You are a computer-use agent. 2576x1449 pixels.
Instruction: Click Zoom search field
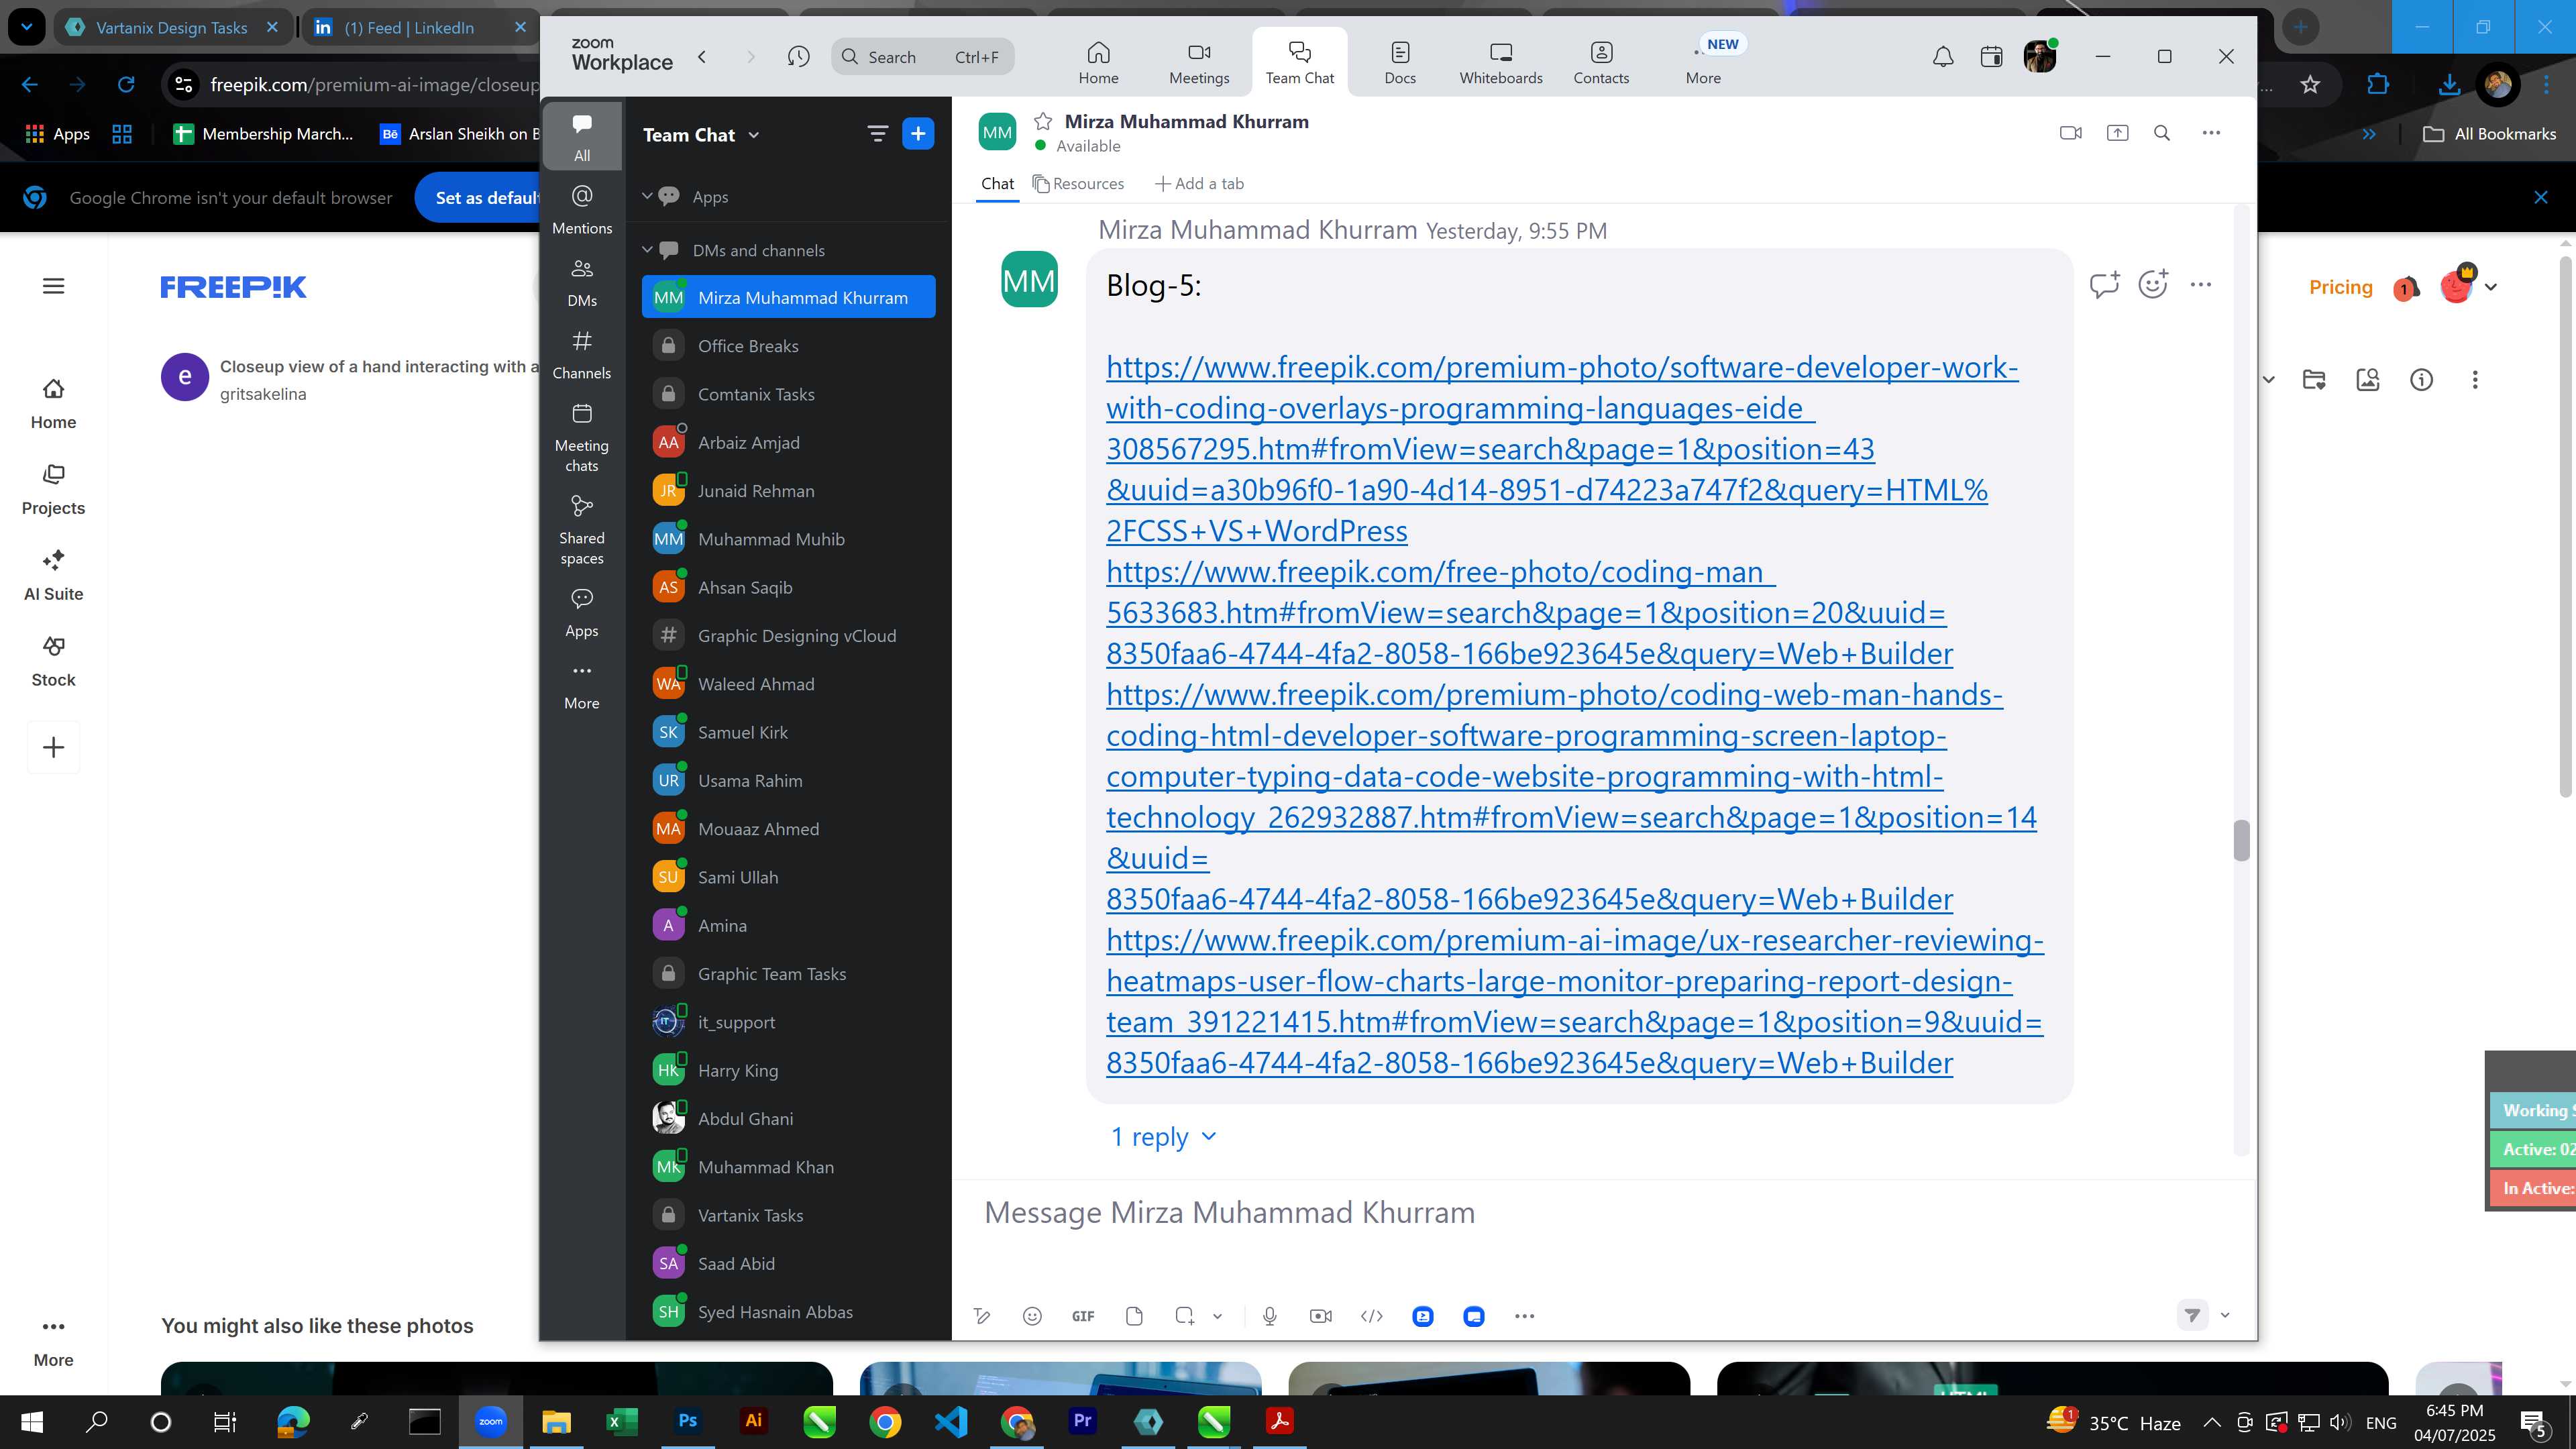point(922,57)
